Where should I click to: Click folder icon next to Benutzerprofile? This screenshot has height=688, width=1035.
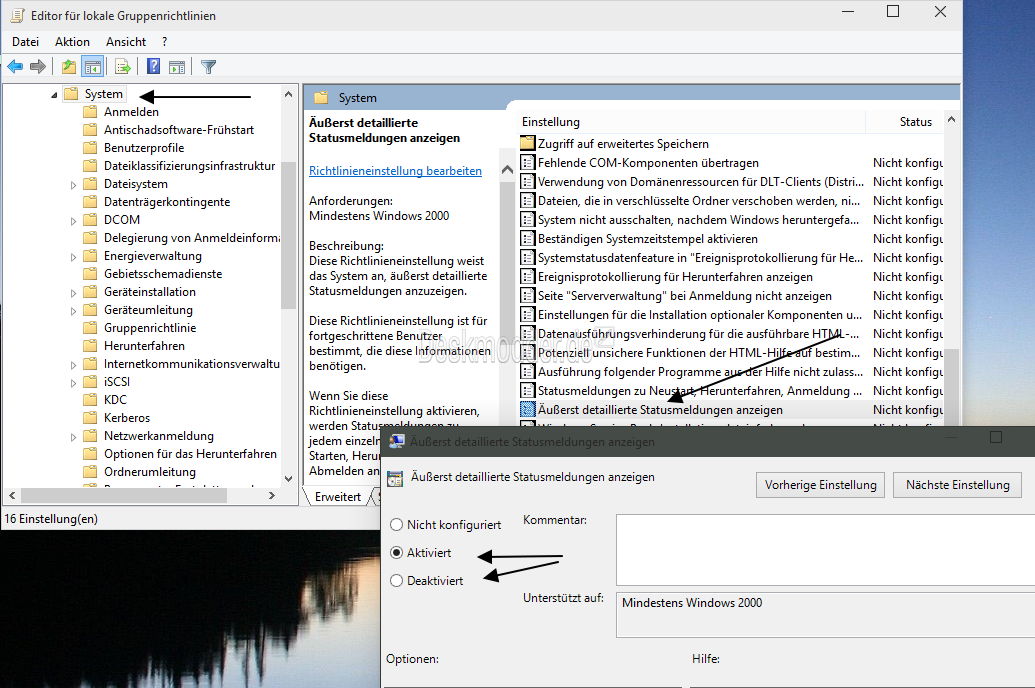pos(90,148)
